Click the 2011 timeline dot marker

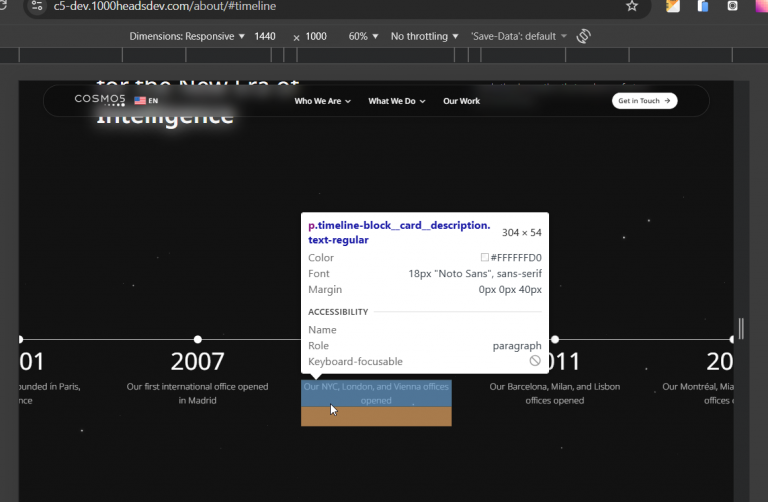point(555,339)
